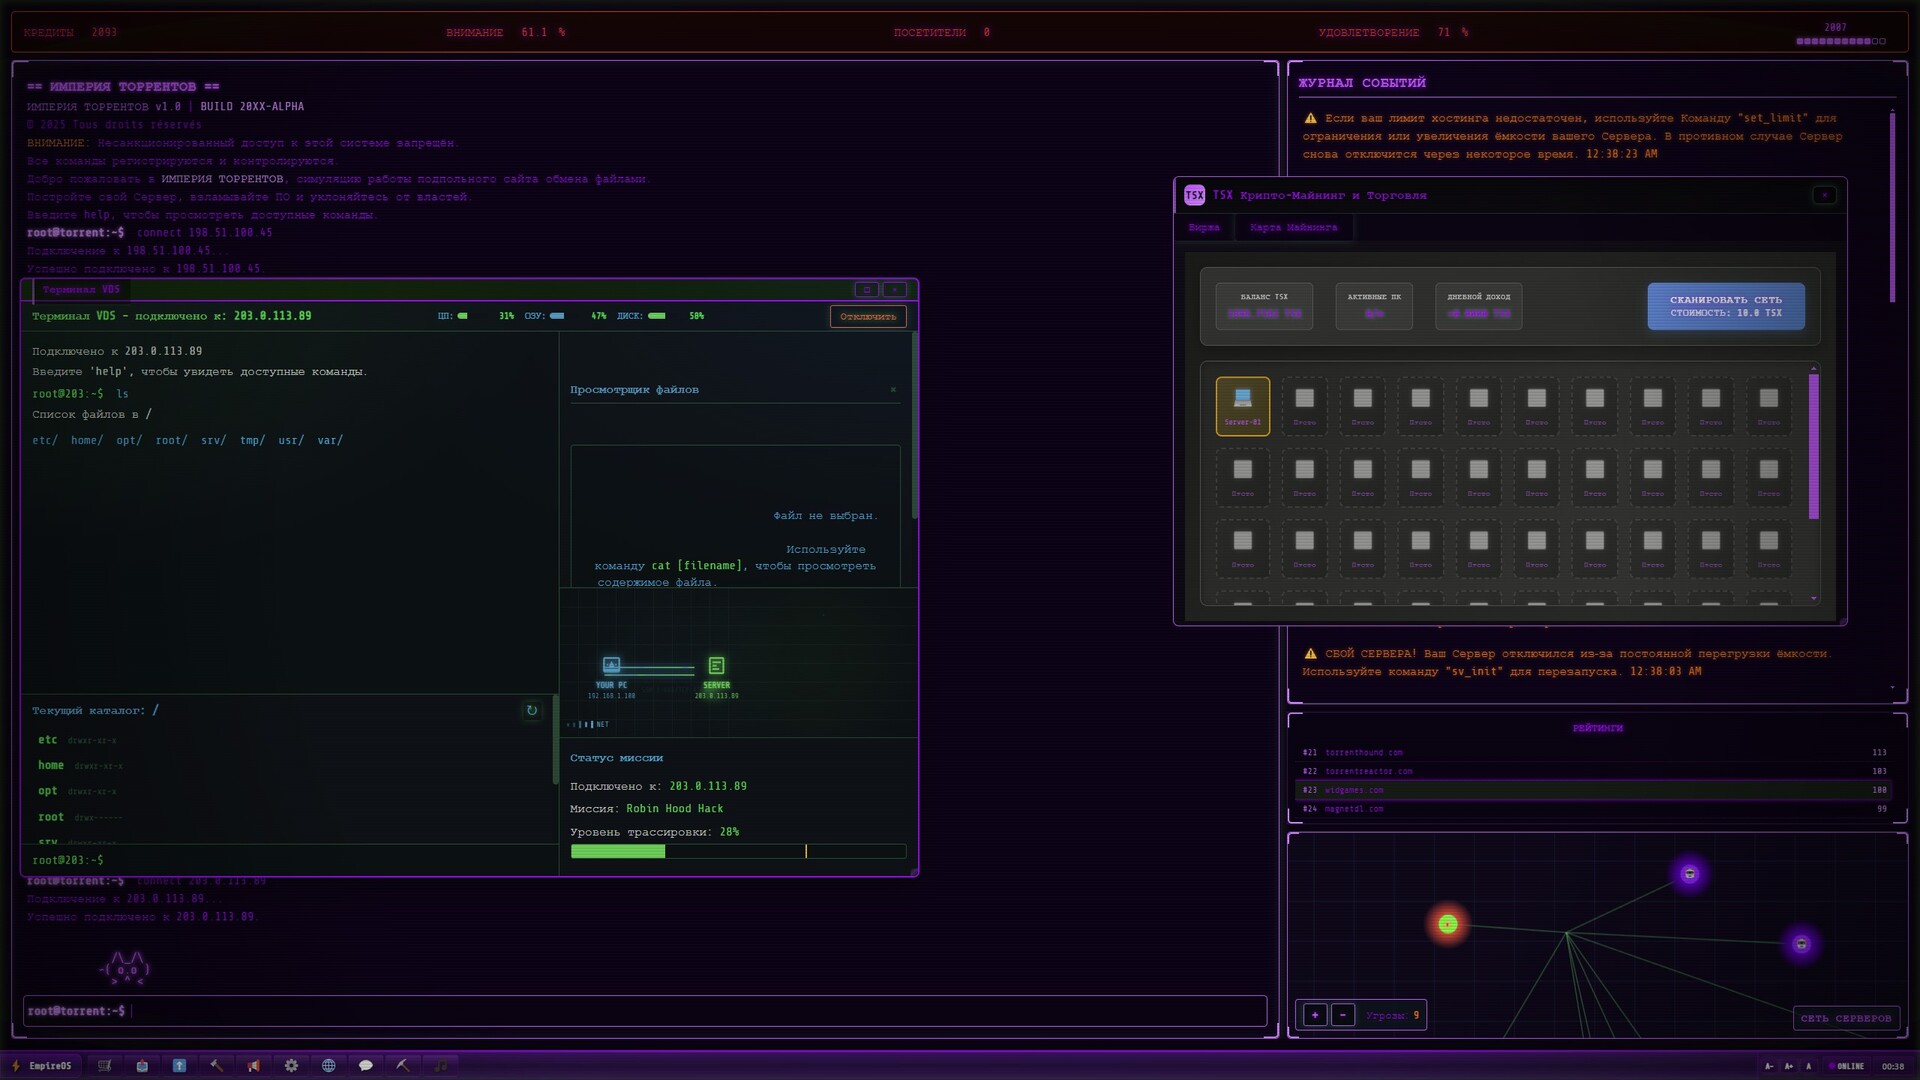Image resolution: width=1920 pixels, height=1080 pixels.
Task: Expand the home directory in the file browser
Action: point(50,765)
